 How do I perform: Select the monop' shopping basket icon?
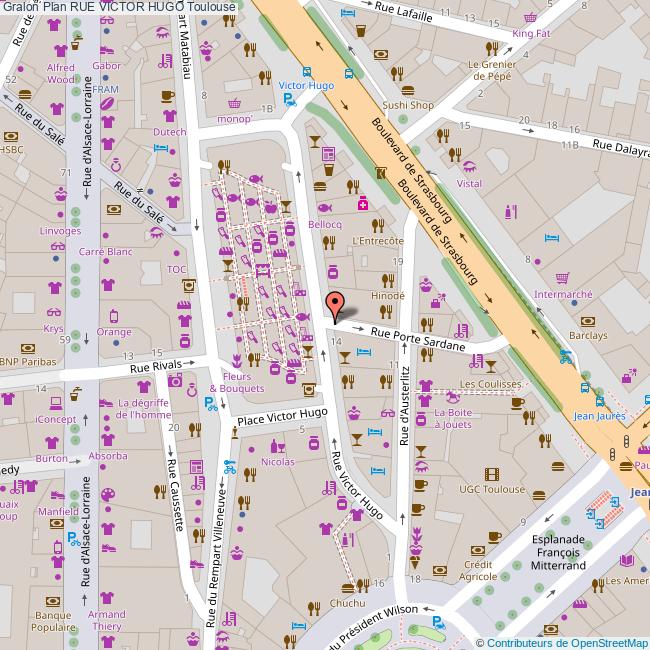(x=234, y=103)
